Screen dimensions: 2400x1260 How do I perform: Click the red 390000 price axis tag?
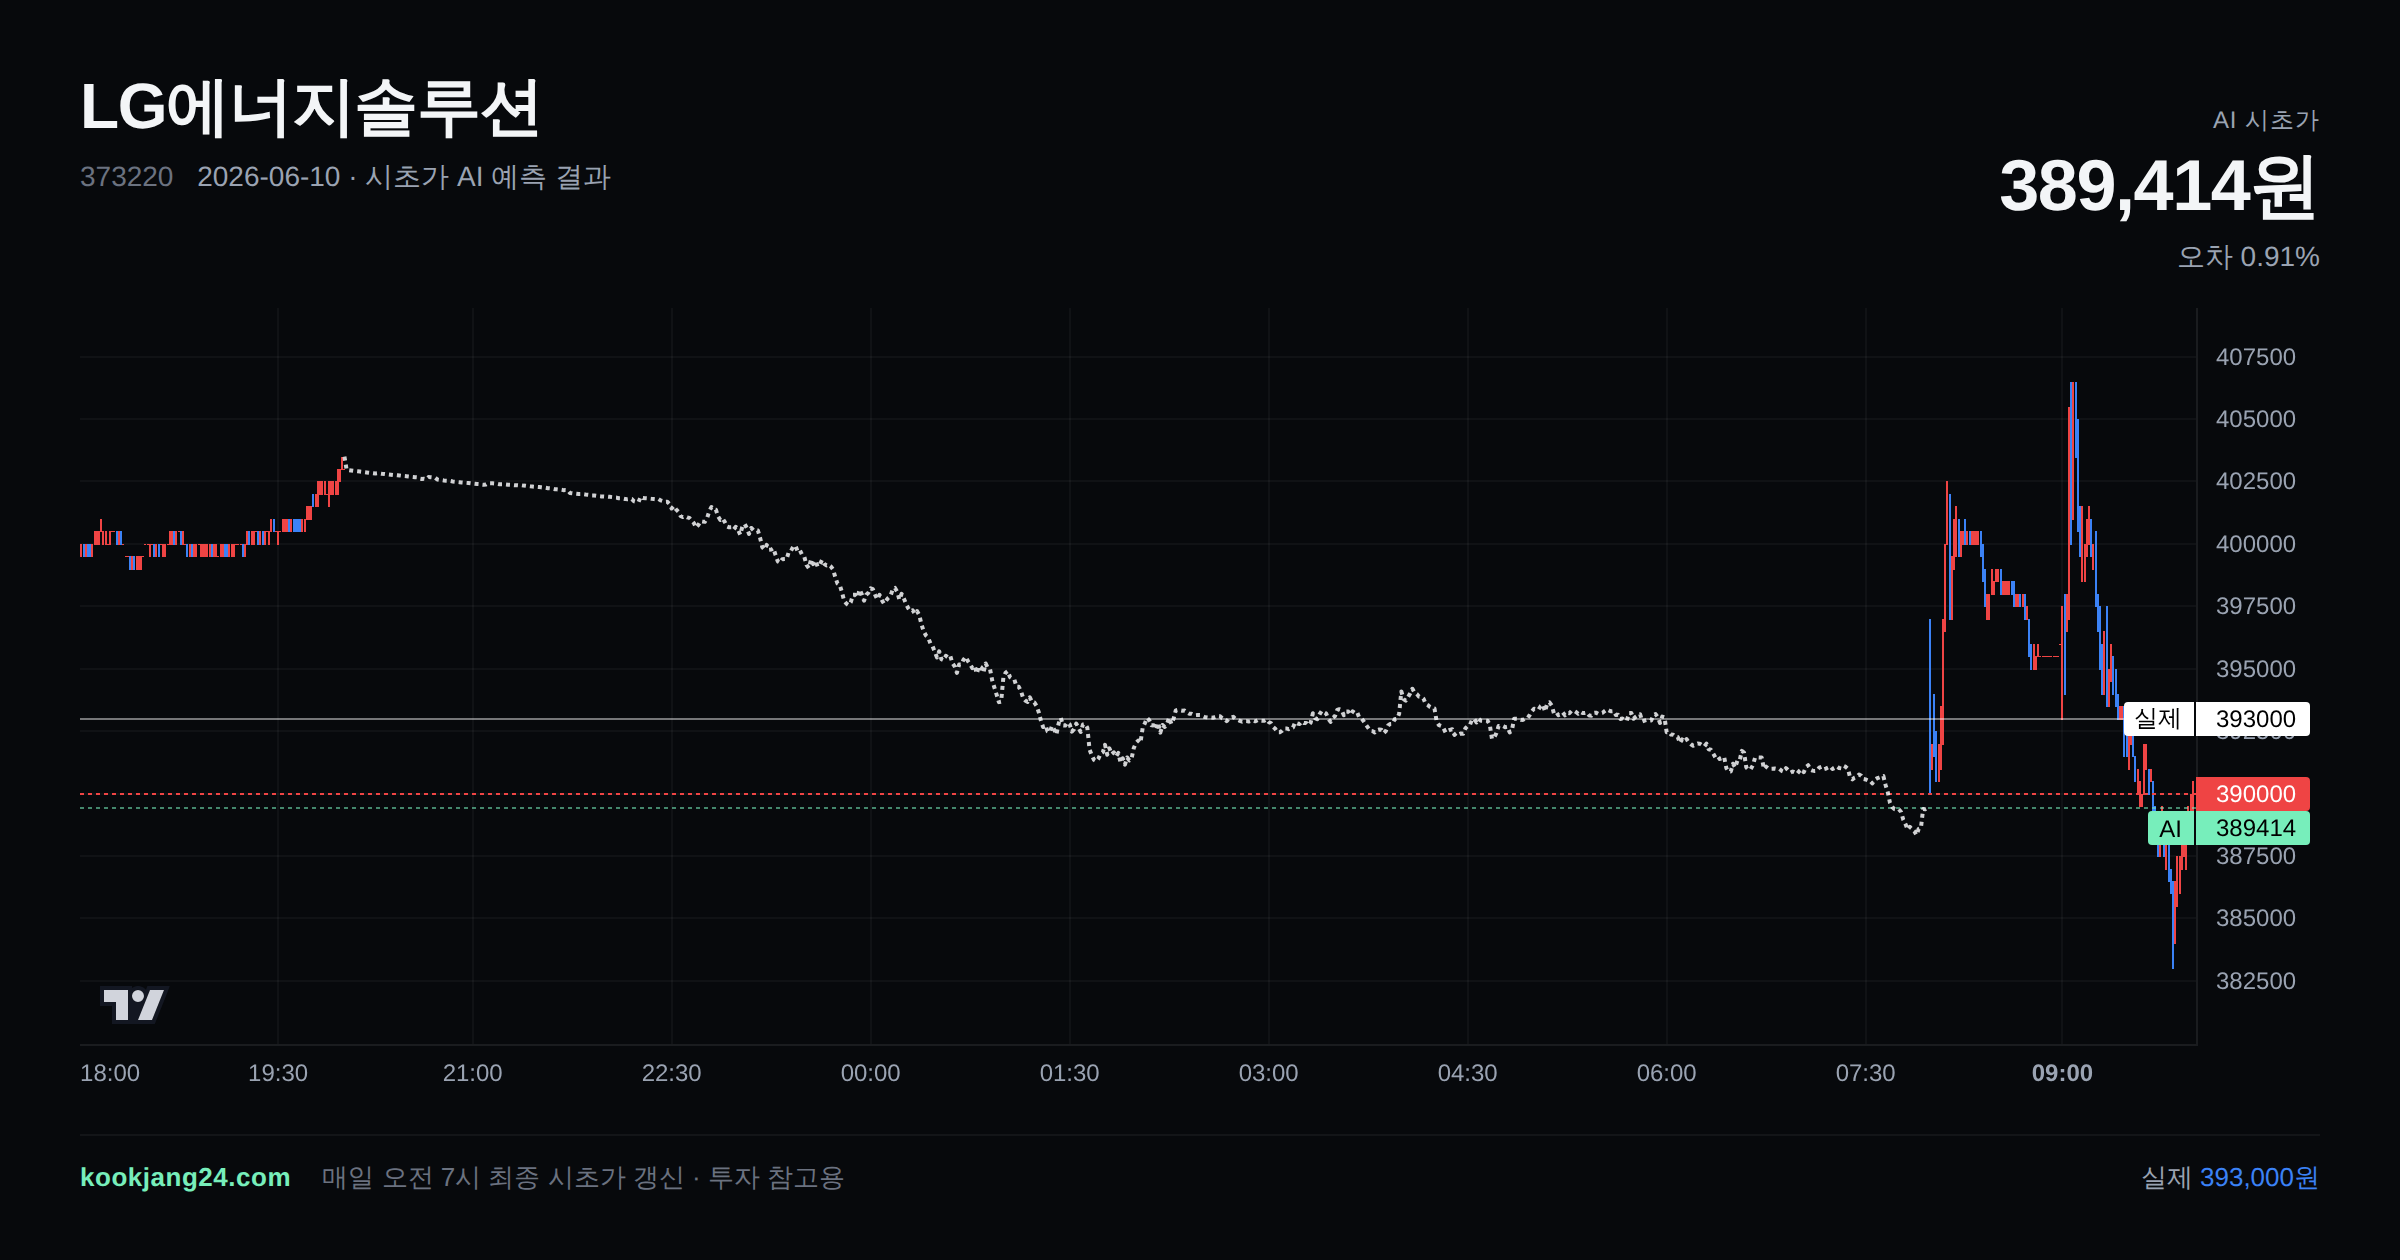(x=2254, y=794)
